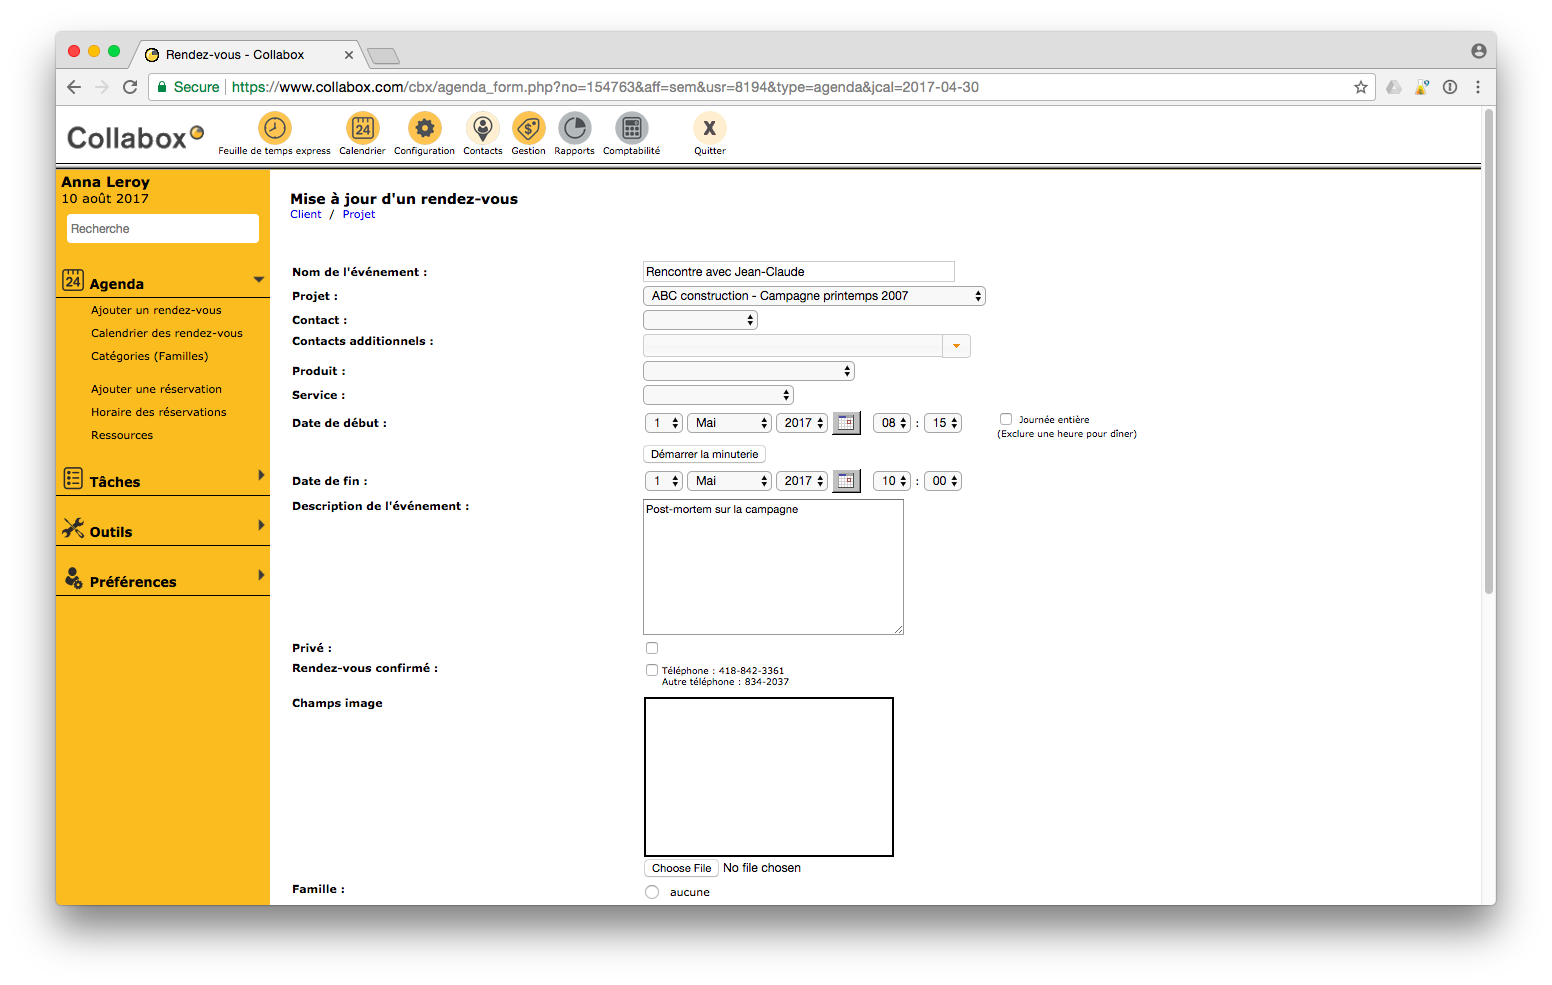Select Ajouter un rendez-vous in Agenda menu
This screenshot has width=1552, height=985.
(x=156, y=310)
